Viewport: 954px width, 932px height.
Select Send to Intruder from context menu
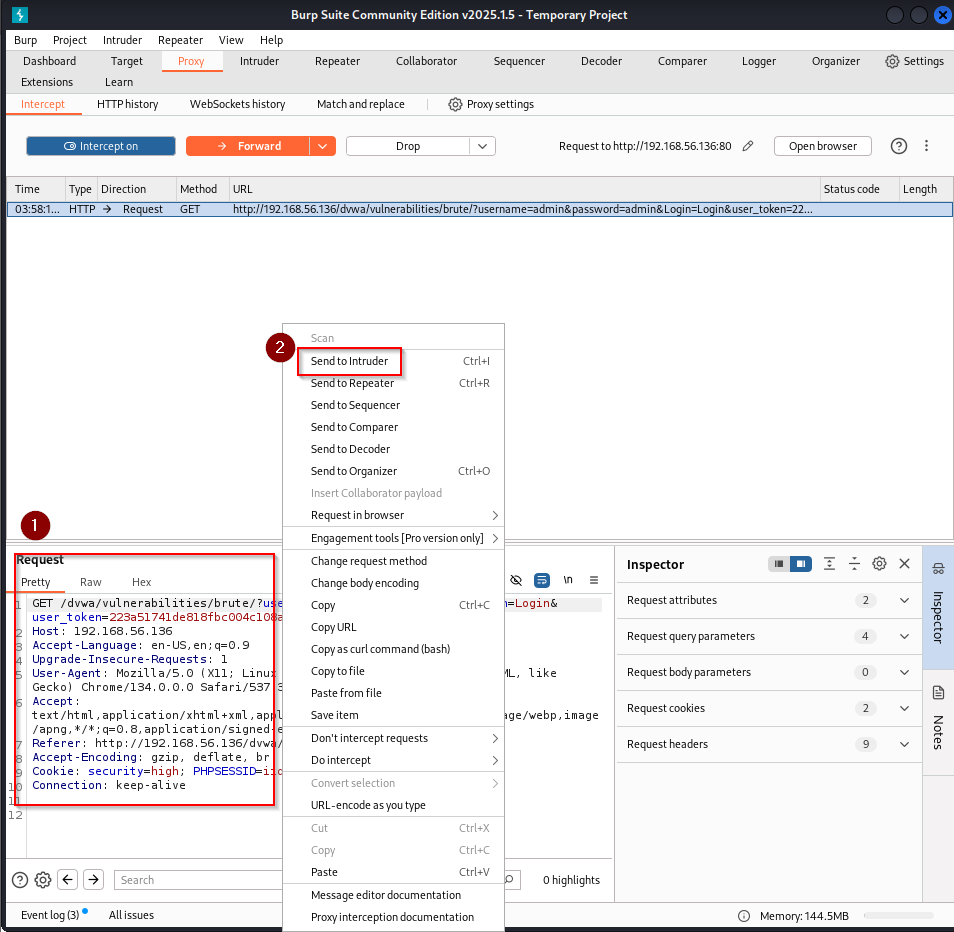pos(394,361)
